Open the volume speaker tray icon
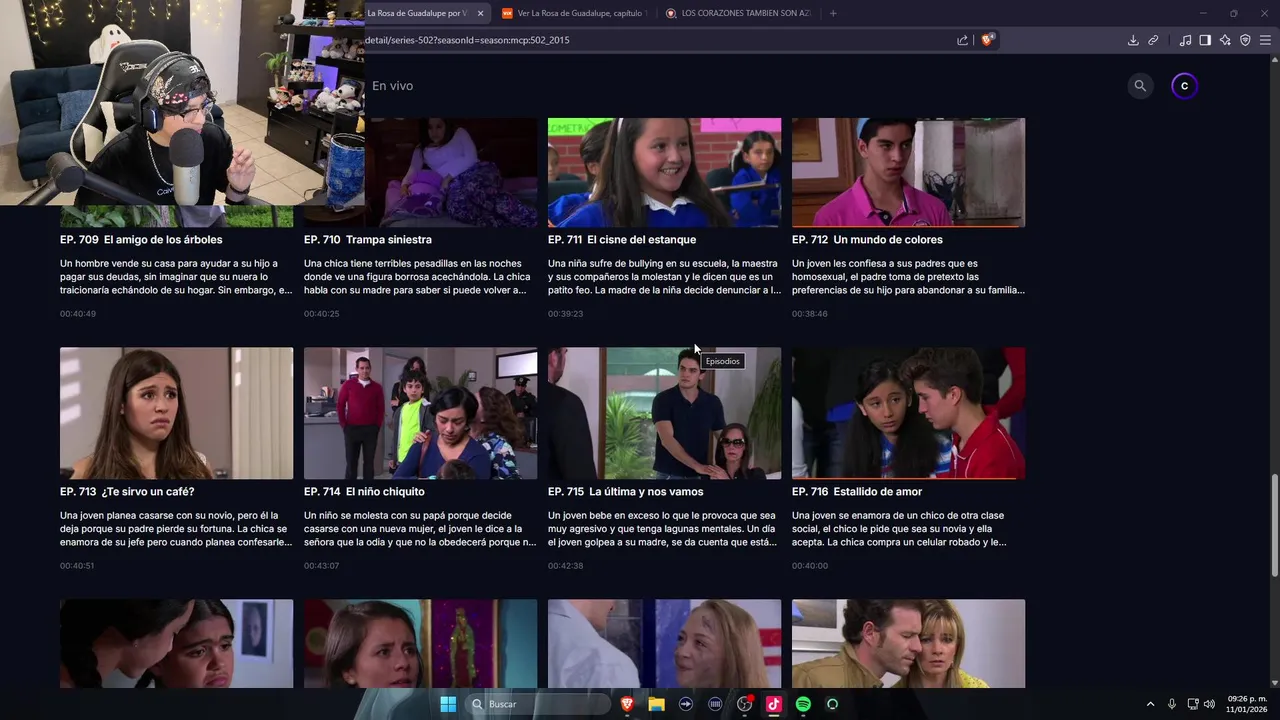 pos(1209,704)
